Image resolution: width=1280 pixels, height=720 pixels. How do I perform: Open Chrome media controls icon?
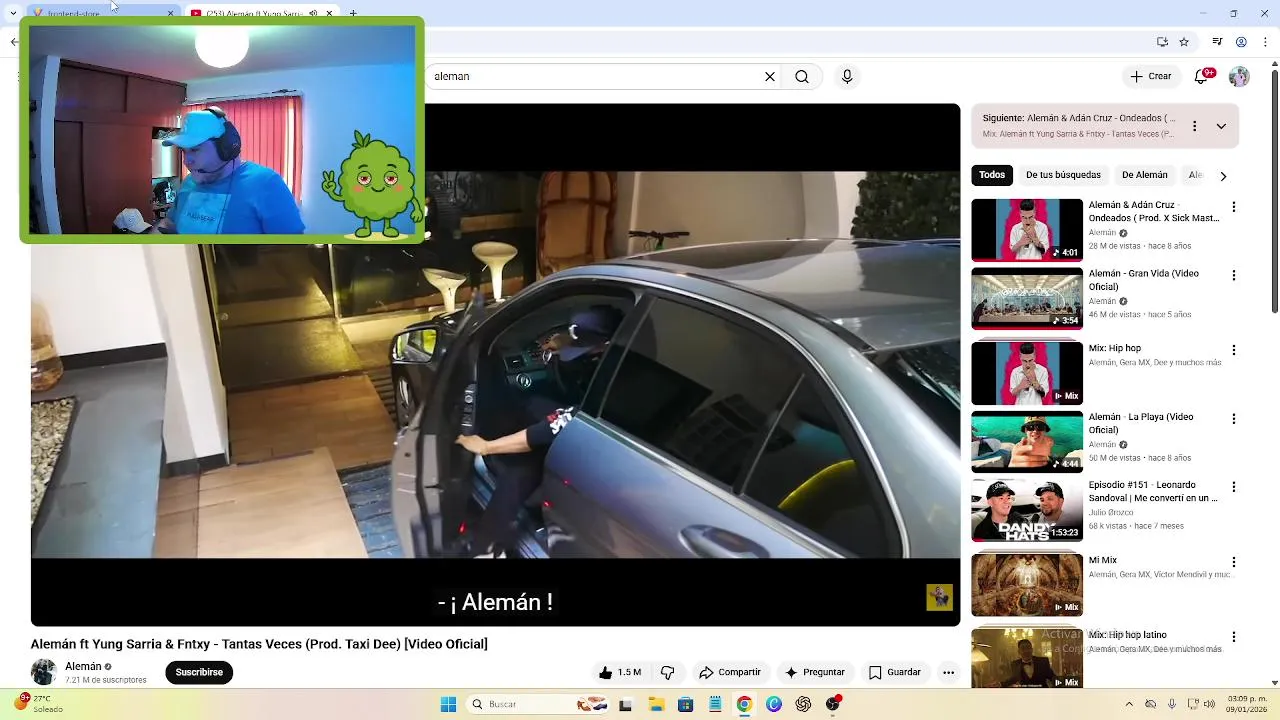(x=1217, y=42)
